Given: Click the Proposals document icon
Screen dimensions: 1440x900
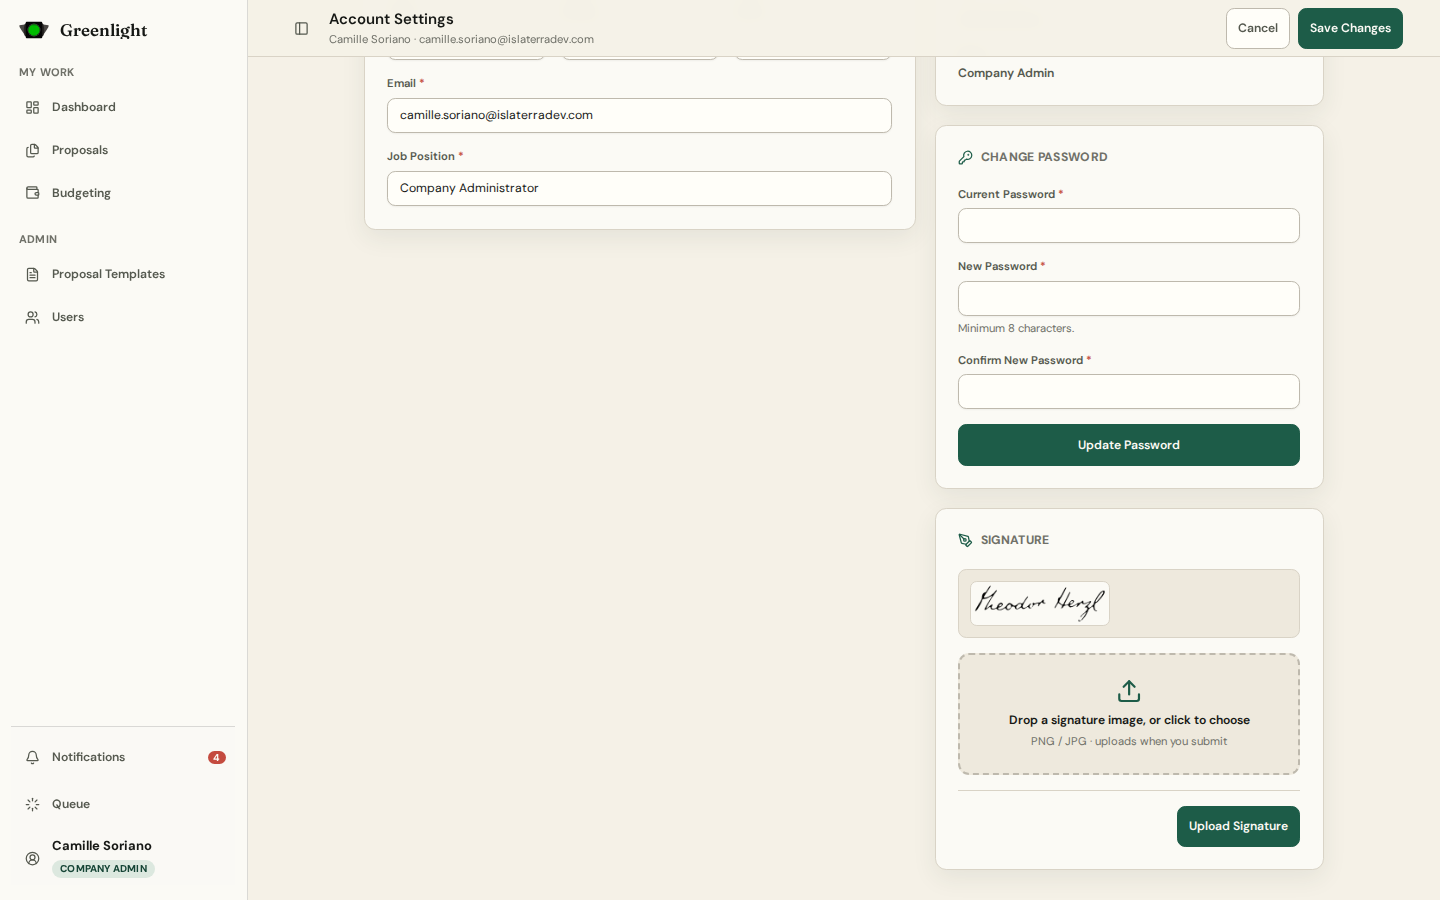Looking at the screenshot, I should (33, 150).
